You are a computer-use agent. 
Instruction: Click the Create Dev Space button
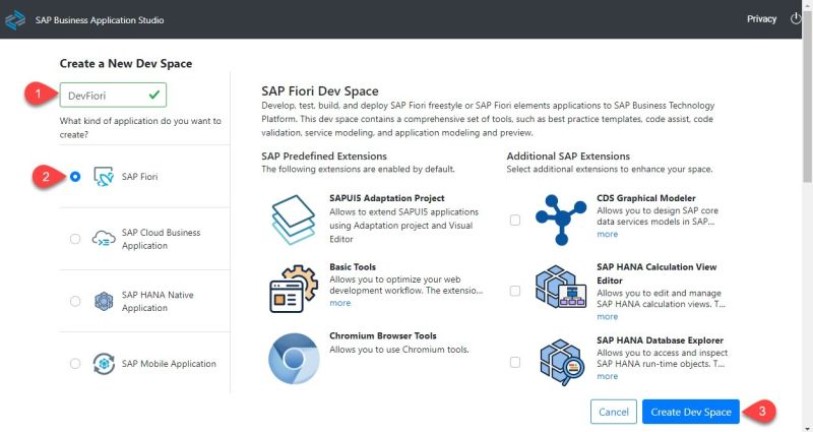(x=691, y=412)
